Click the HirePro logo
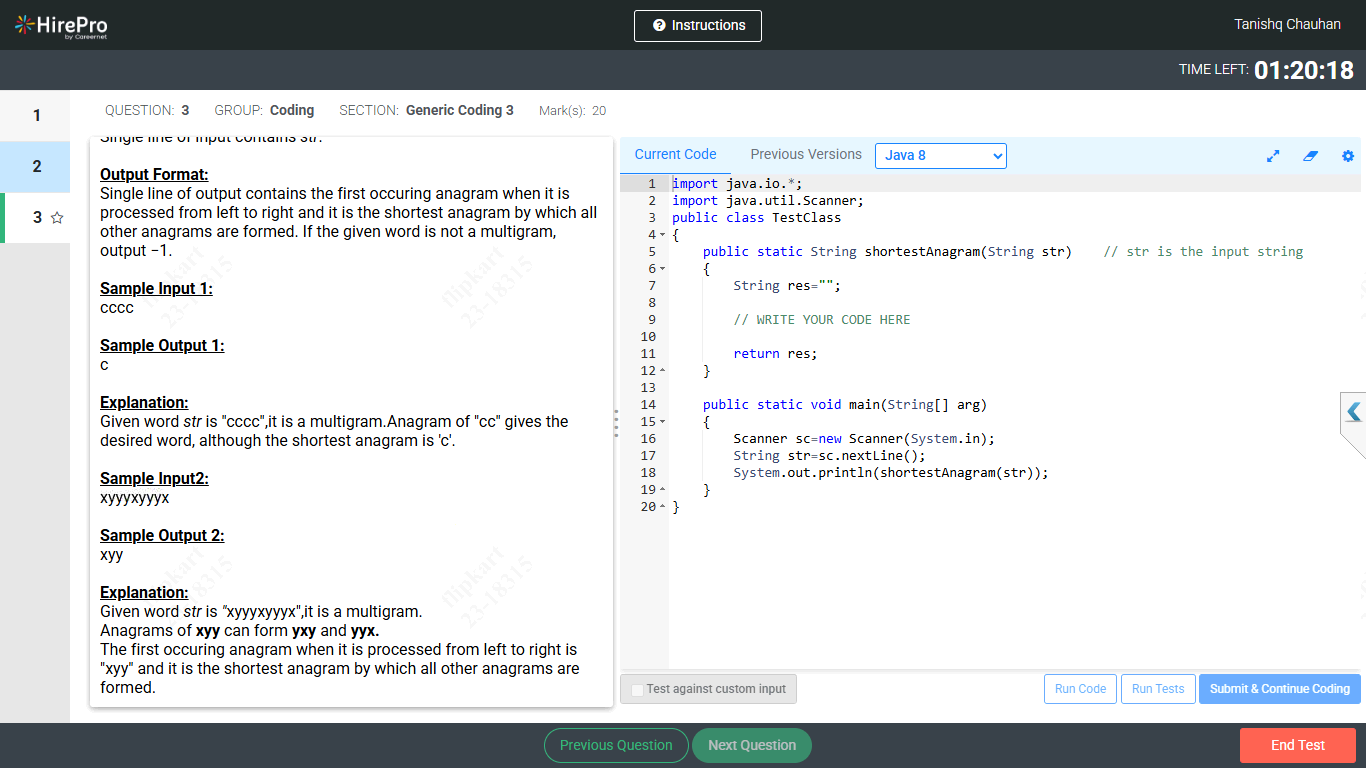Image resolution: width=1366 pixels, height=768 pixels. tap(62, 26)
